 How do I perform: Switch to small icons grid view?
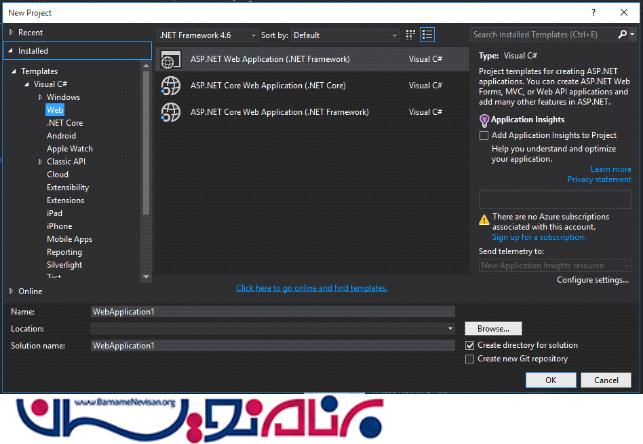(x=410, y=35)
